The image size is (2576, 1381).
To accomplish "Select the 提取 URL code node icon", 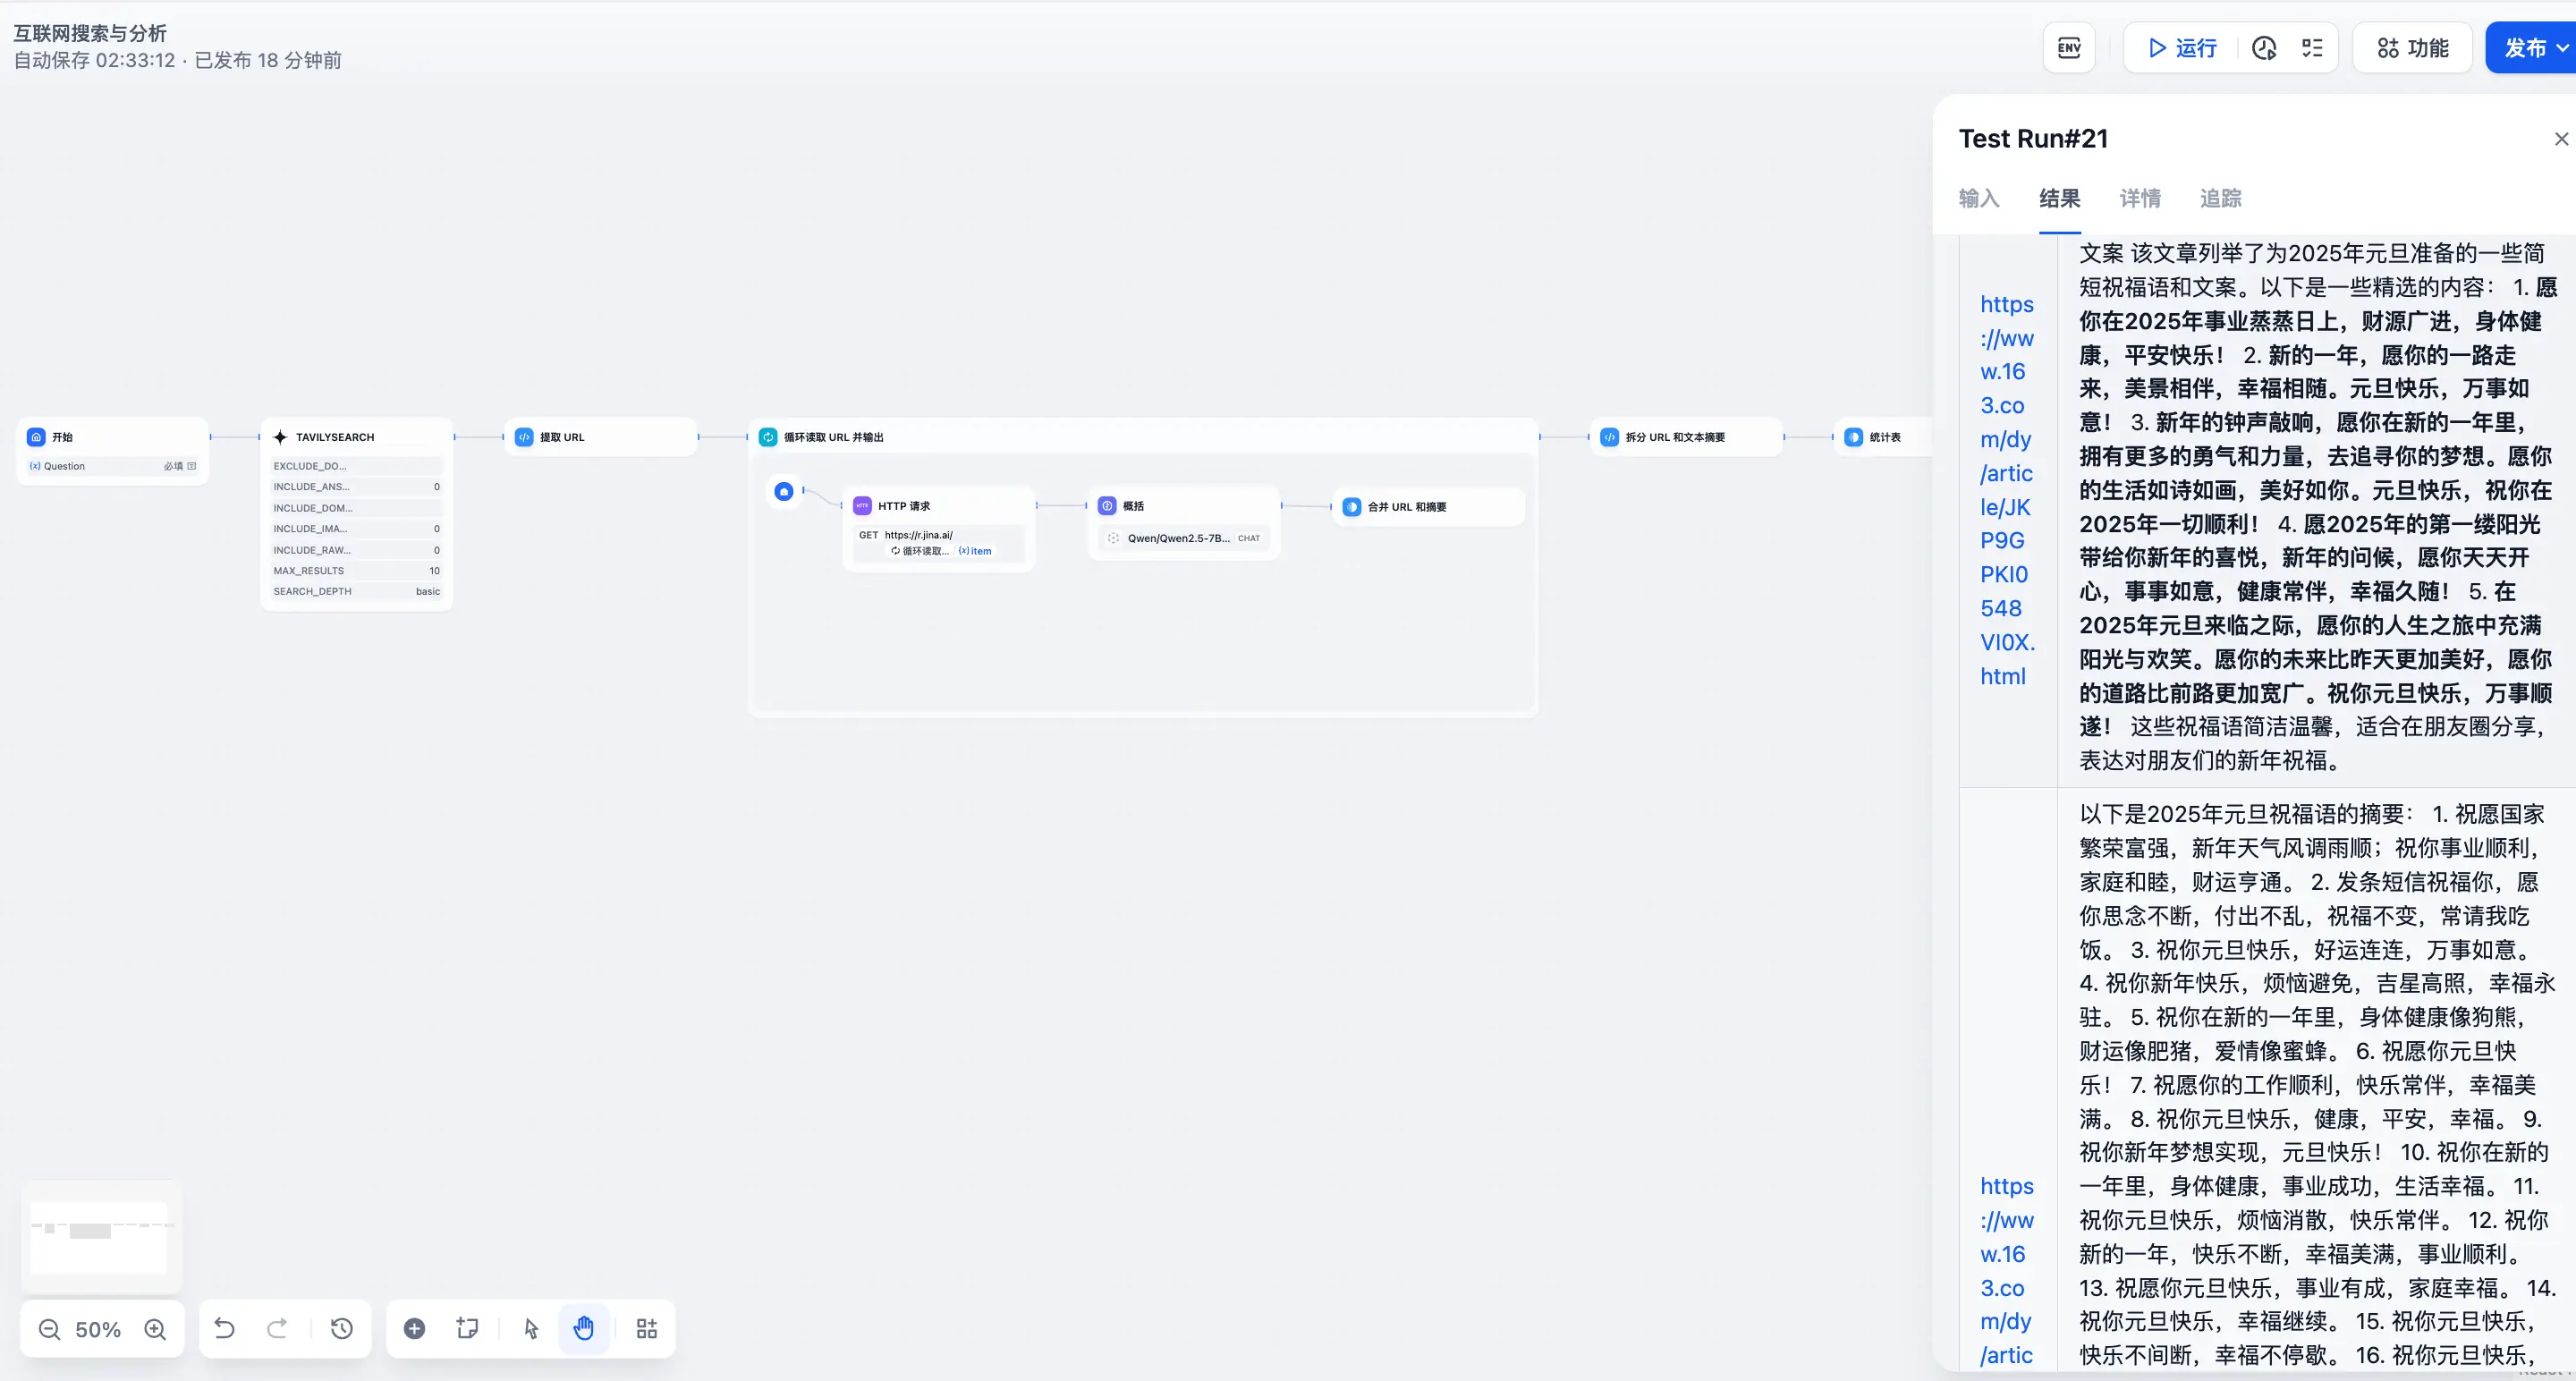I will click(x=524, y=437).
